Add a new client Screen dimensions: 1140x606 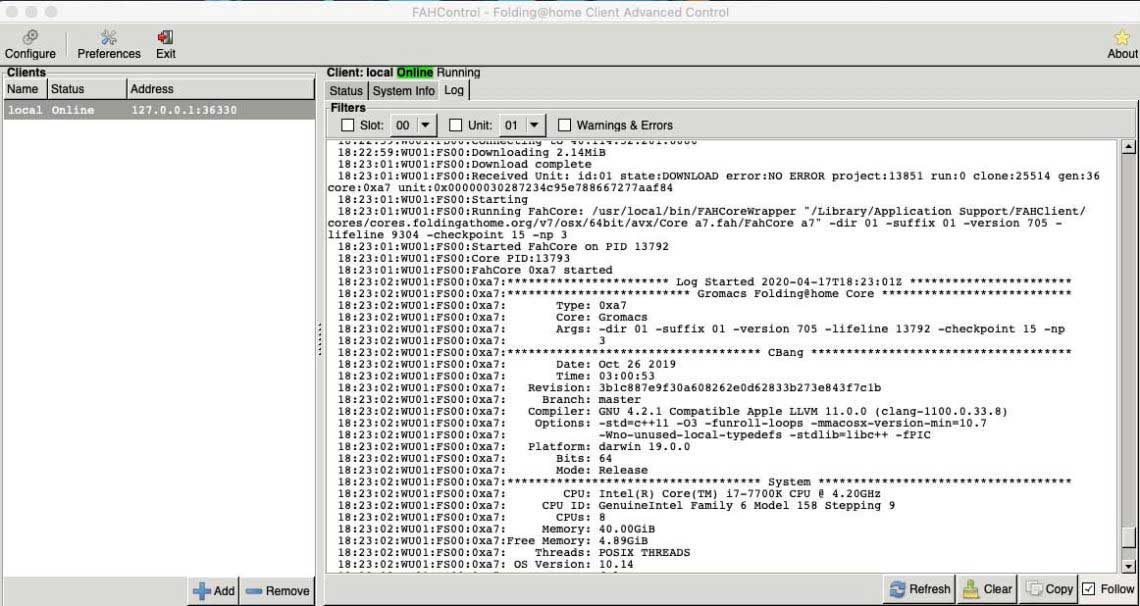[214, 591]
